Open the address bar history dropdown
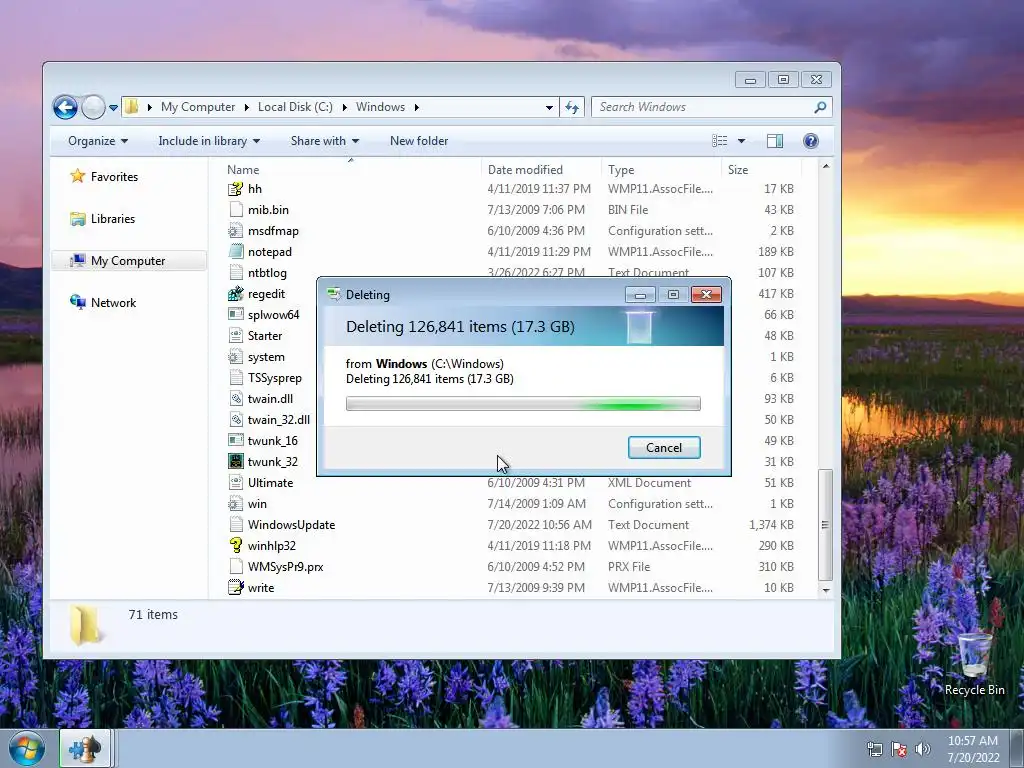 click(x=549, y=108)
